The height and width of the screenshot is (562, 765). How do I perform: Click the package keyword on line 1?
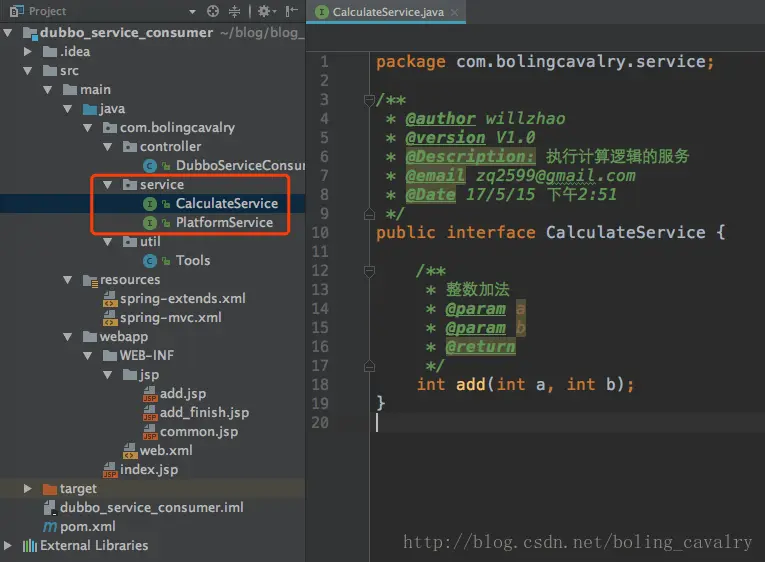coord(411,62)
